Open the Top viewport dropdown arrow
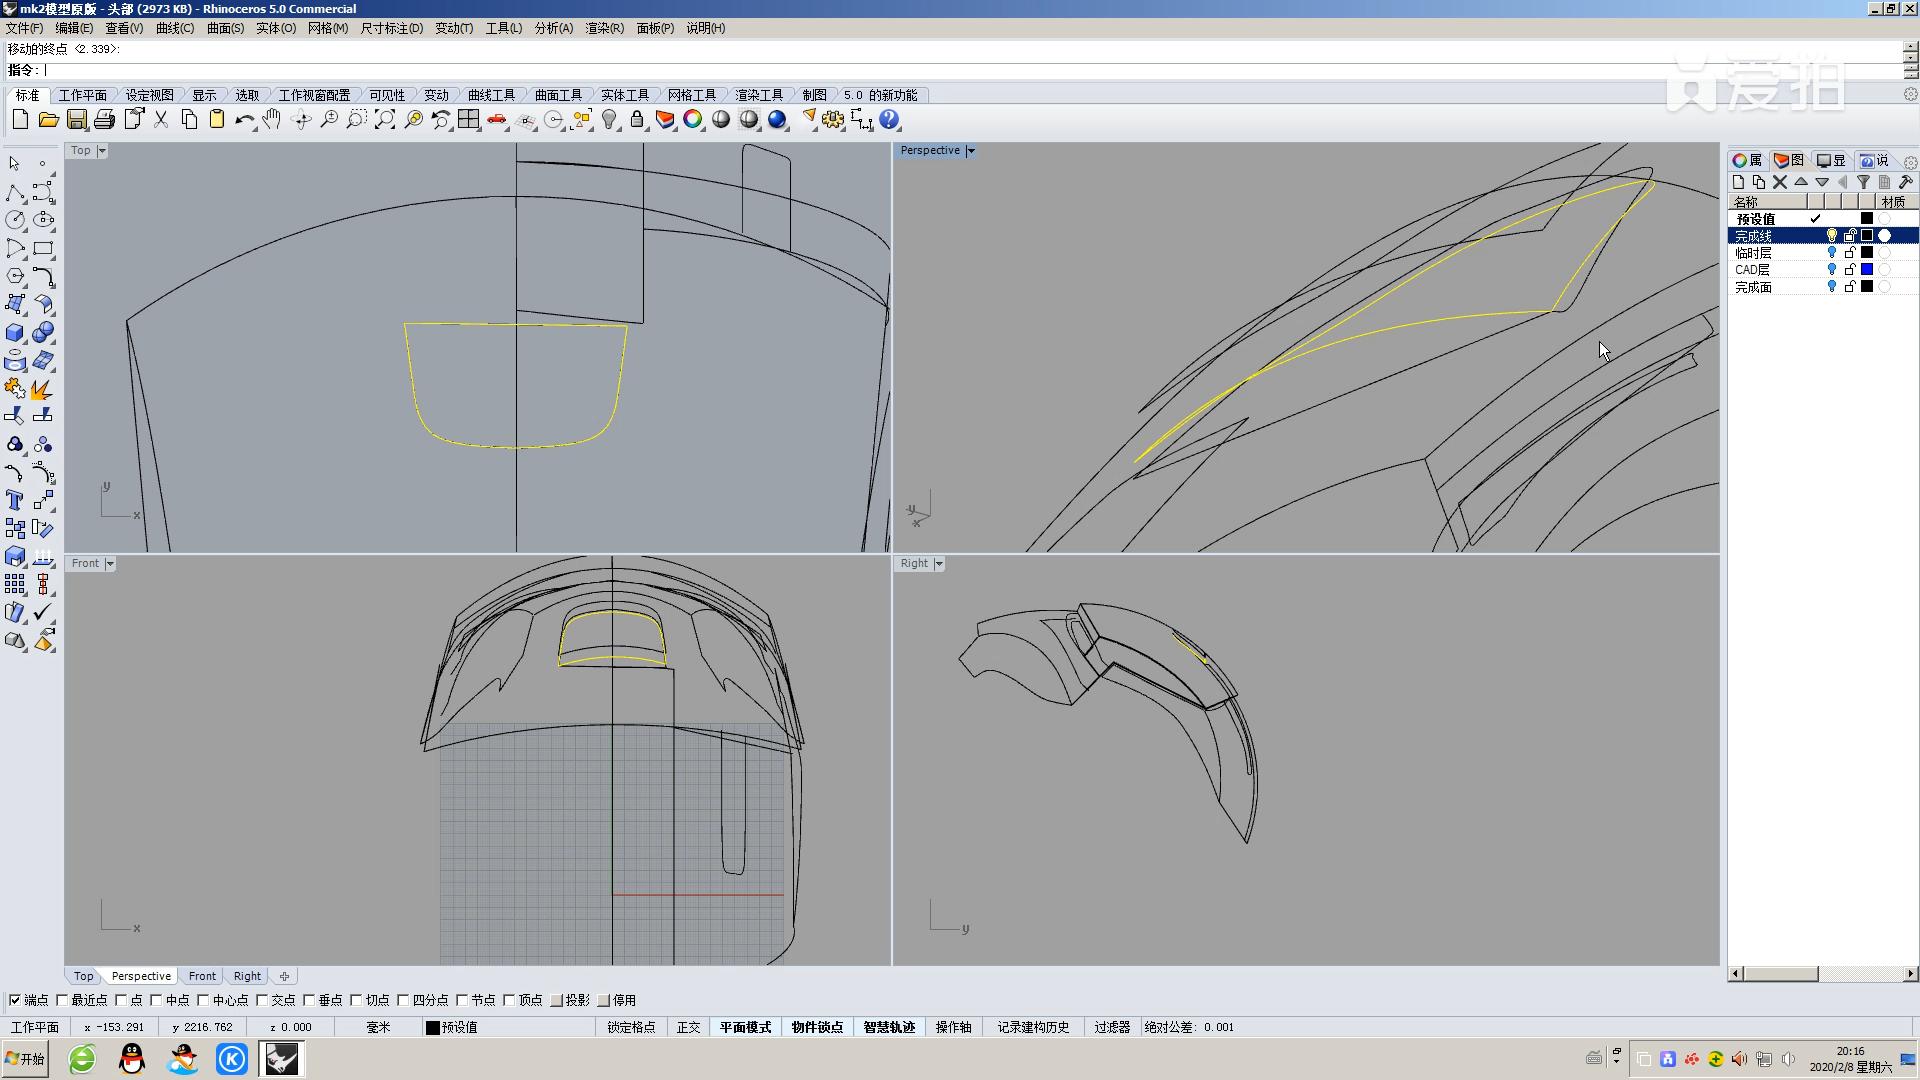 point(101,151)
